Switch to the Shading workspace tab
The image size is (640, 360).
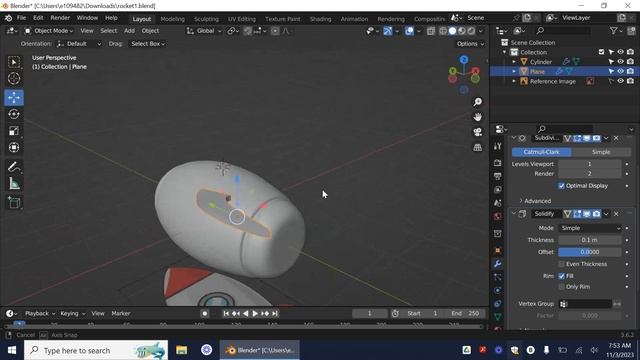[x=320, y=19]
